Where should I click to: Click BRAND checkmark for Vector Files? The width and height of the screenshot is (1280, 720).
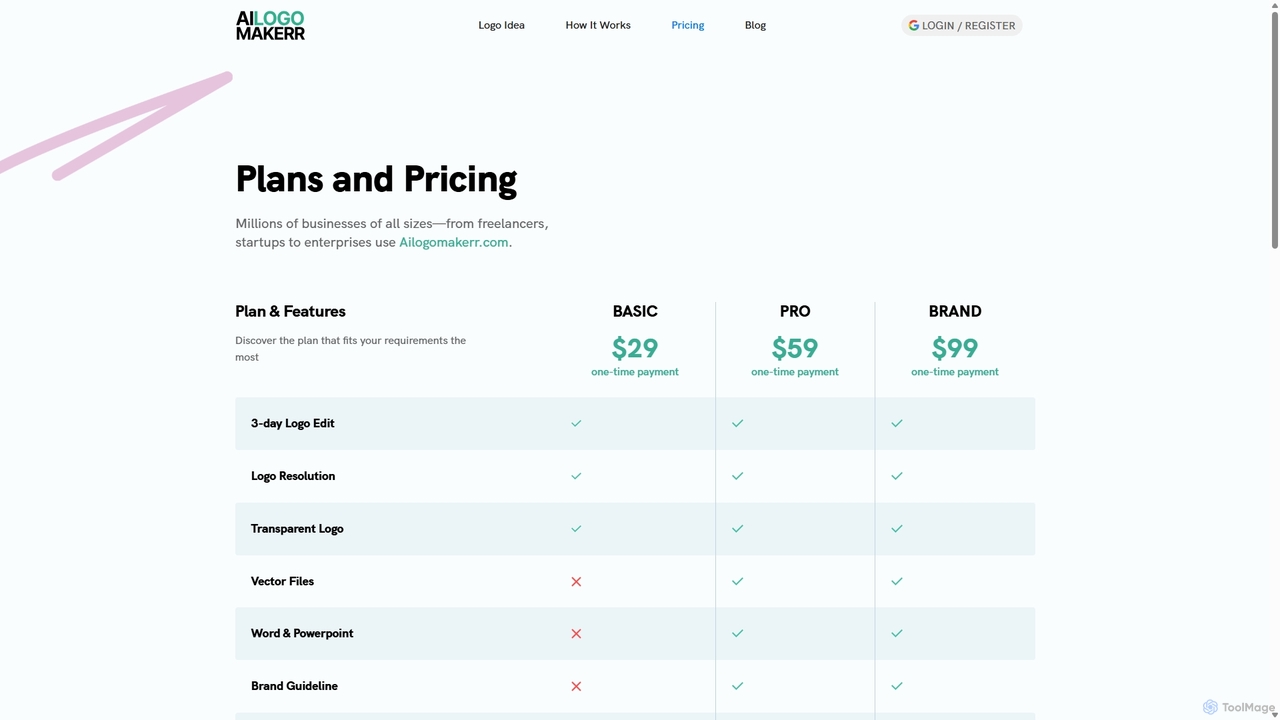tap(897, 581)
